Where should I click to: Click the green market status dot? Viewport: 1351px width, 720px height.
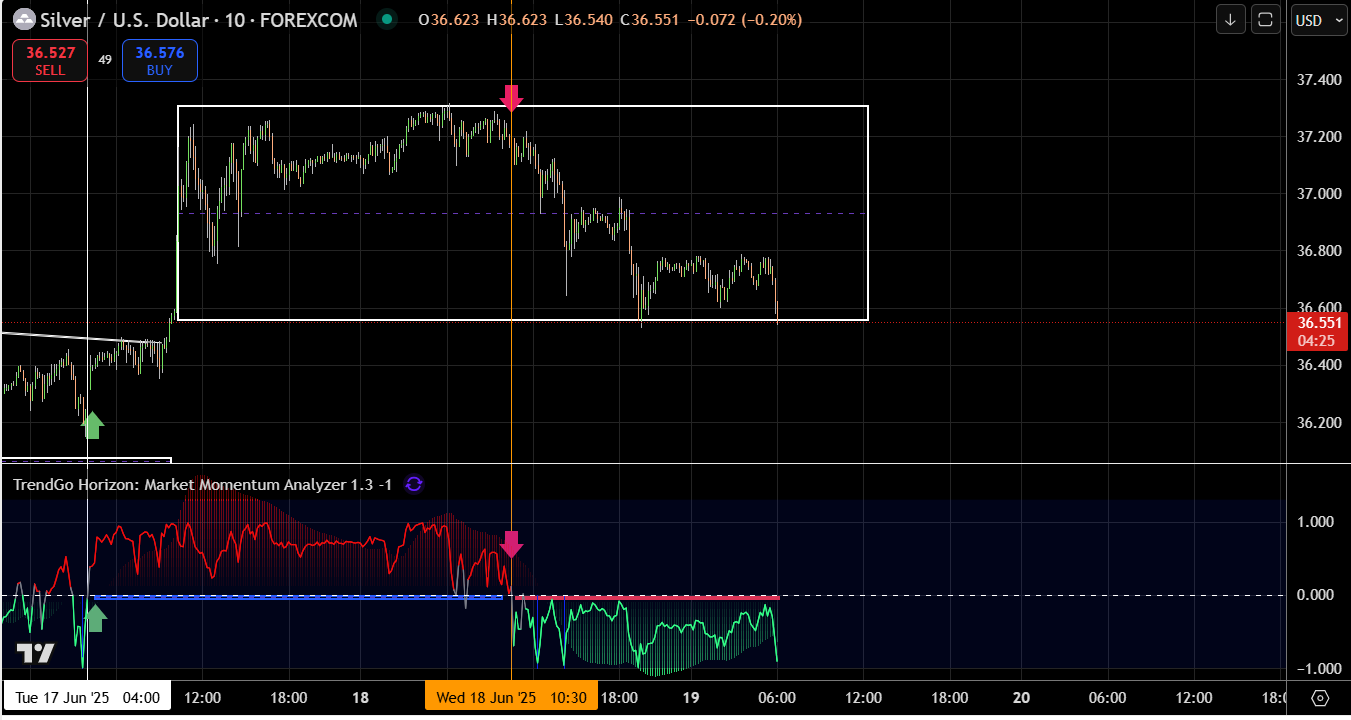point(386,19)
